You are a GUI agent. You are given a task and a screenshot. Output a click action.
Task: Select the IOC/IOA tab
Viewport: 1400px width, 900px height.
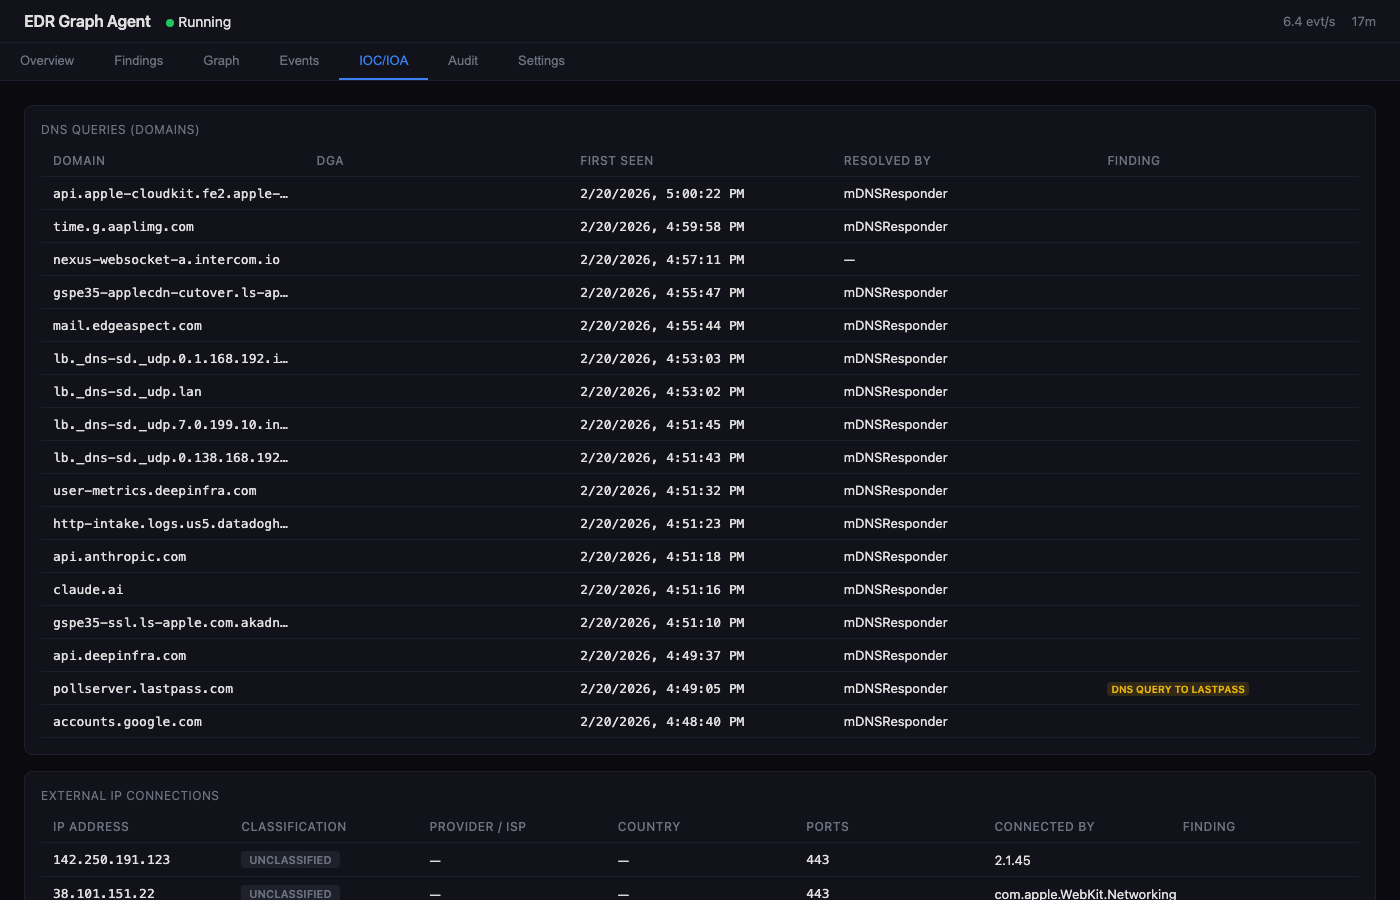pyautogui.click(x=384, y=61)
